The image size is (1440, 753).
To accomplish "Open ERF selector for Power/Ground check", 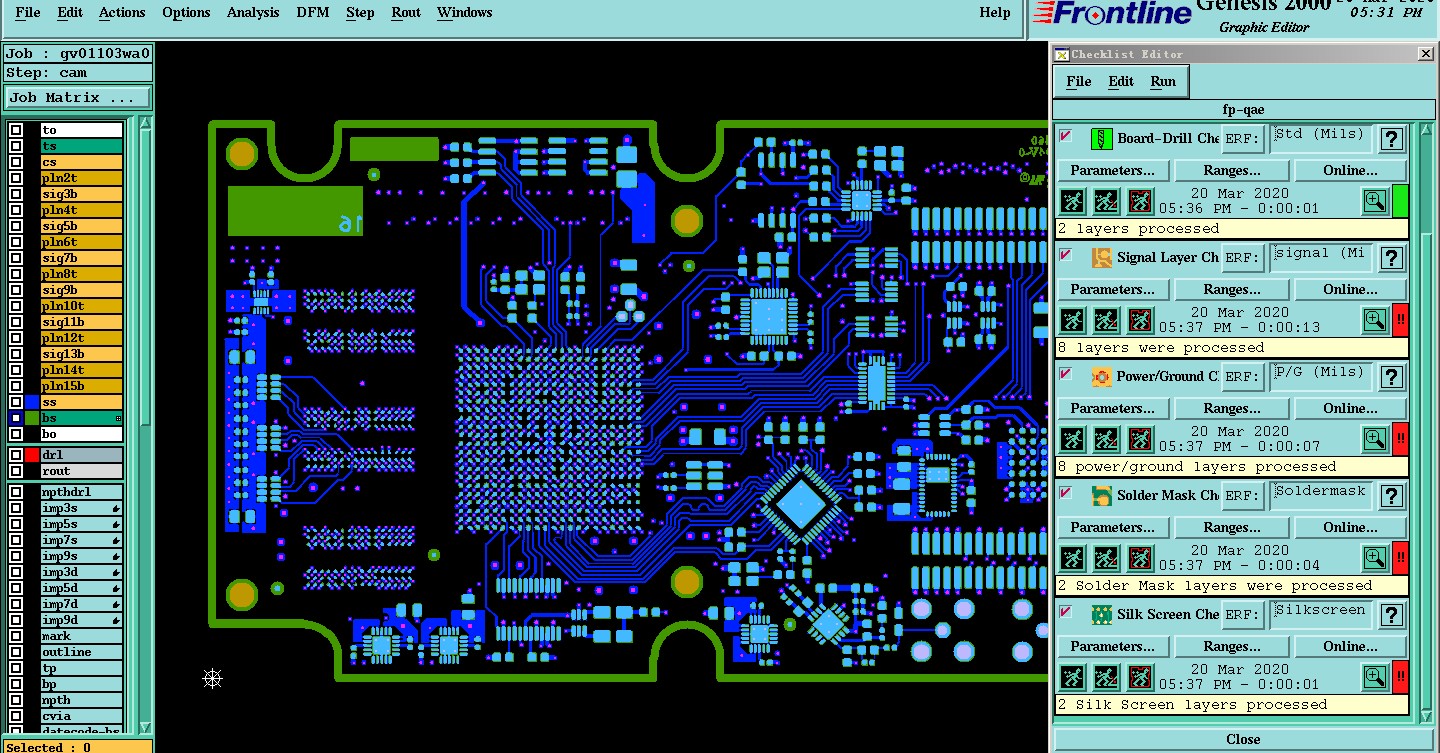I will (x=1242, y=377).
